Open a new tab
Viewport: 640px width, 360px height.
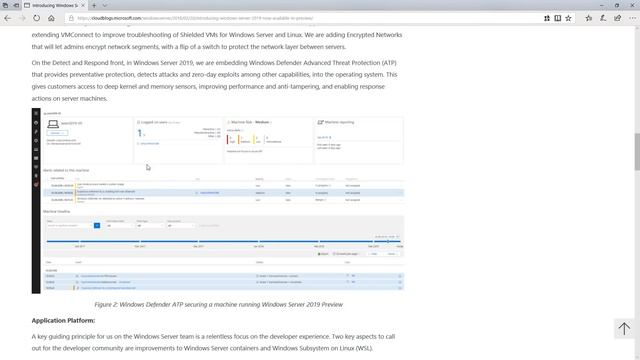point(94,6)
